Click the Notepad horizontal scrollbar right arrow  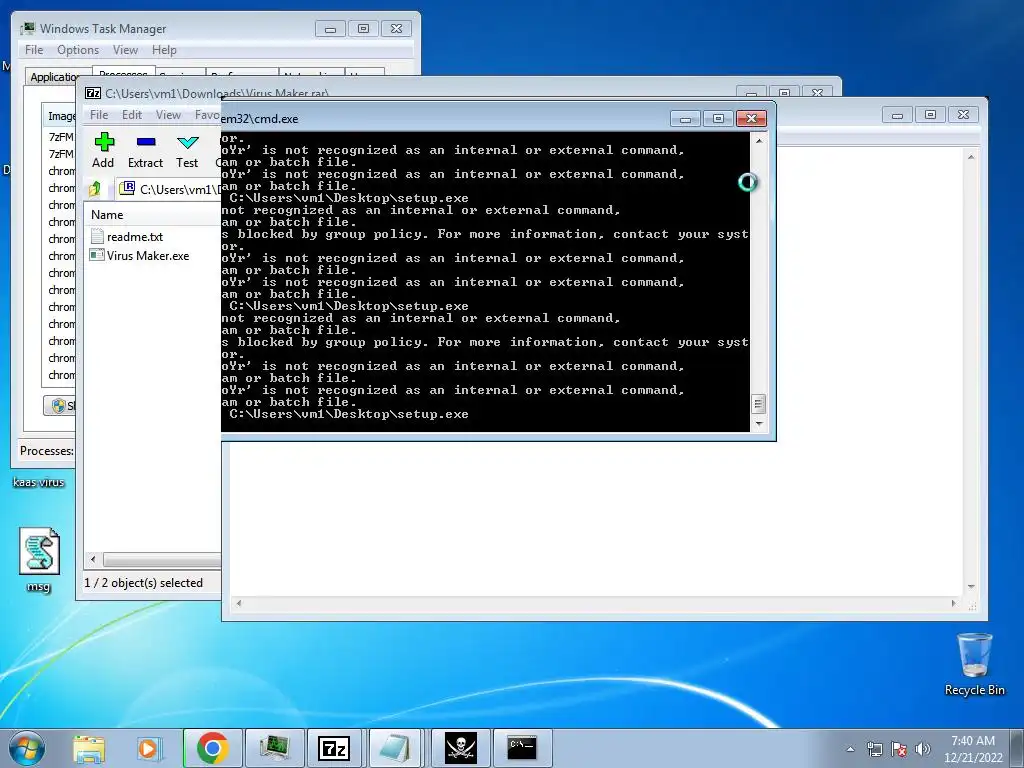pos(953,603)
